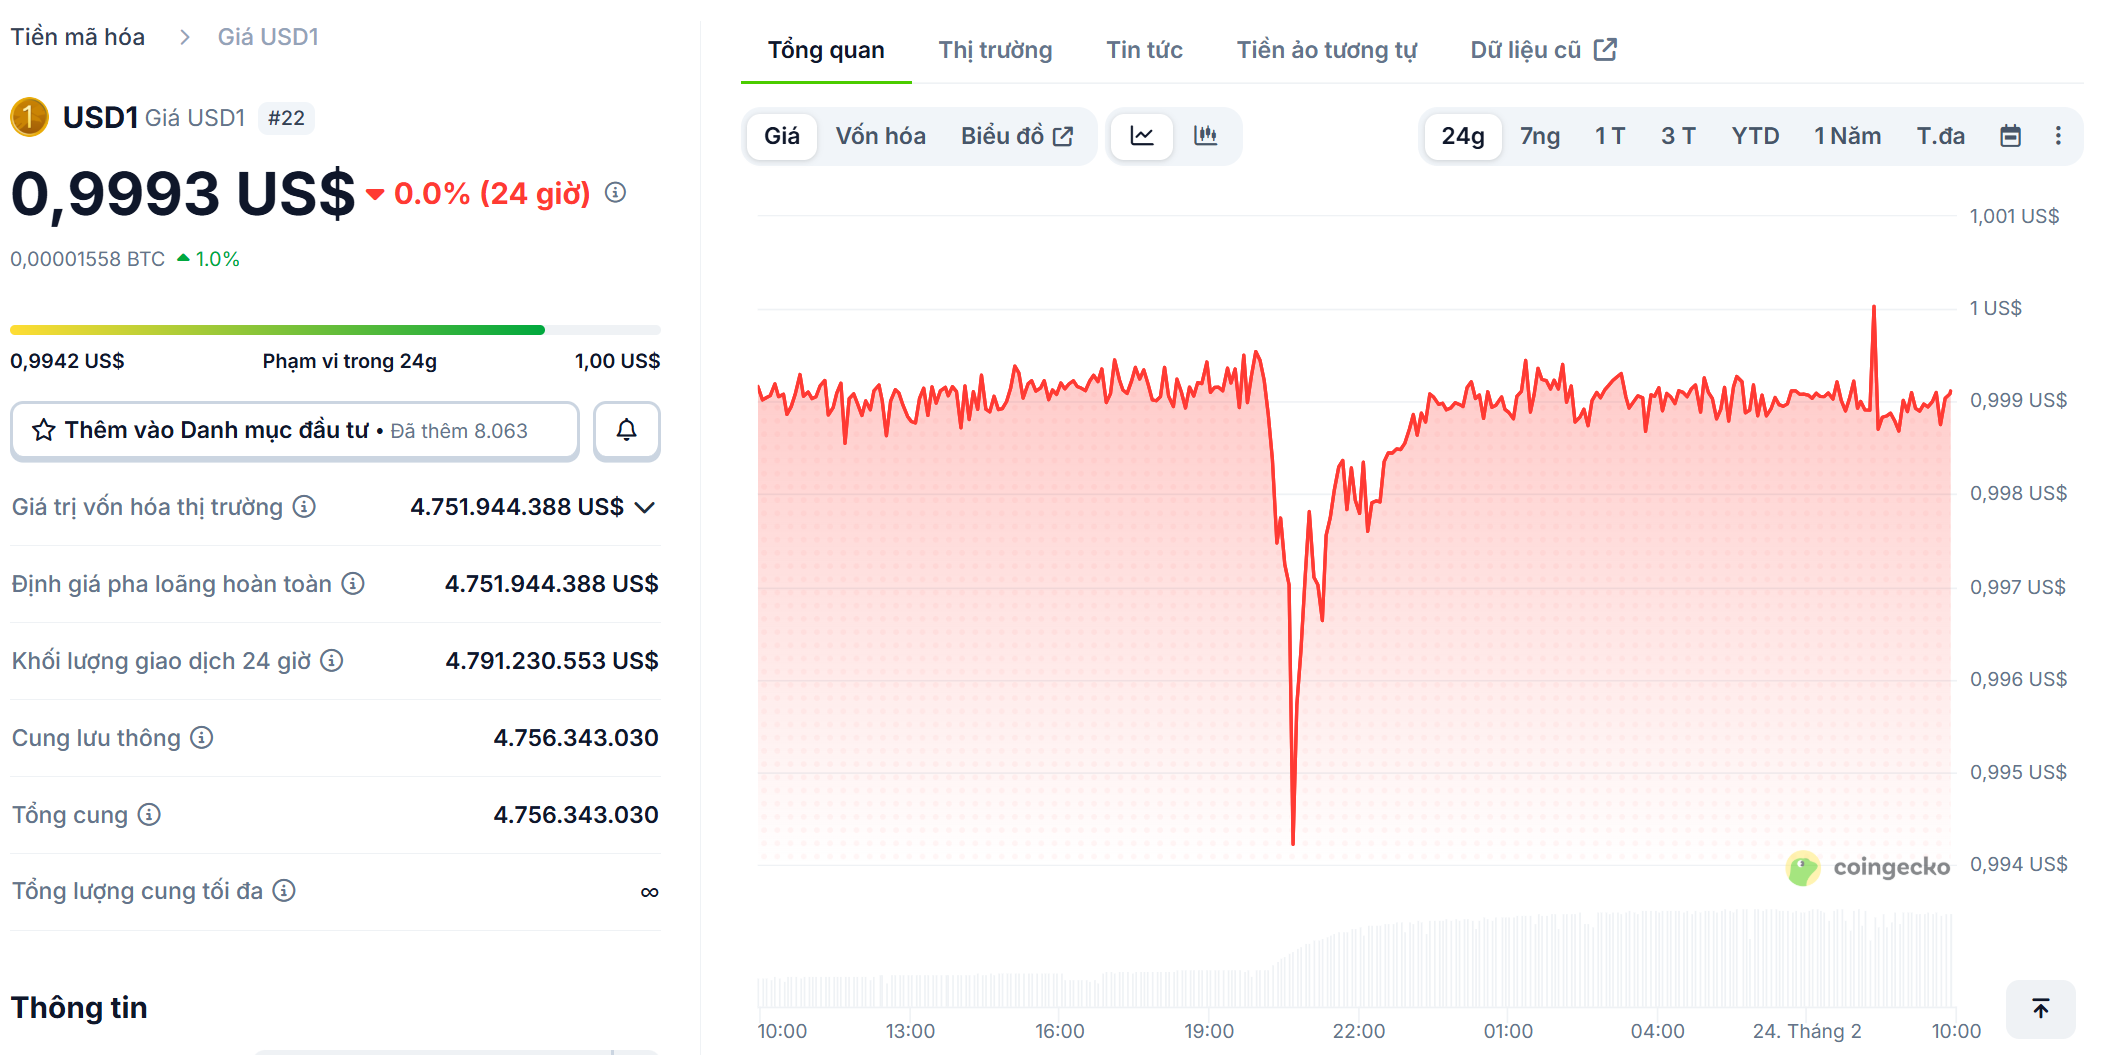The width and height of the screenshot is (2104, 1055).
Task: Expand Tổng lượng cung tối đa info tooltip
Action: pos(283,891)
